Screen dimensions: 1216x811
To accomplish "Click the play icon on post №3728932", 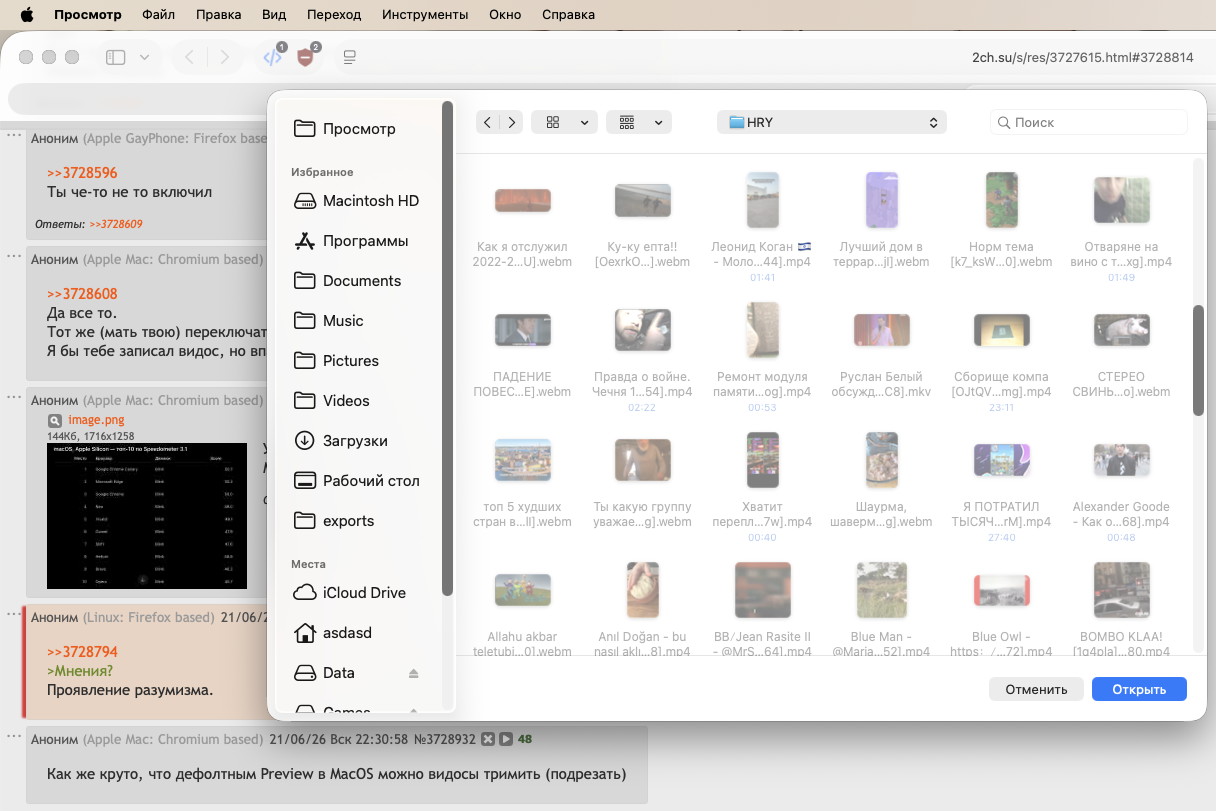I will coord(506,740).
